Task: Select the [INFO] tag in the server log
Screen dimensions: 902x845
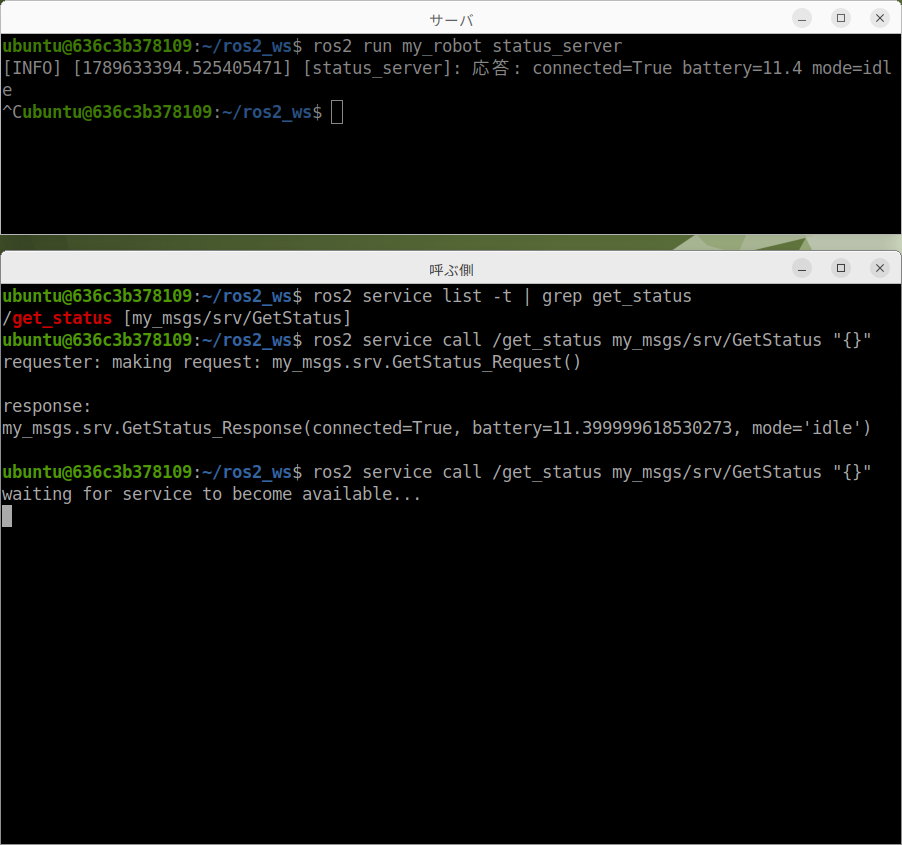Action: 32,68
